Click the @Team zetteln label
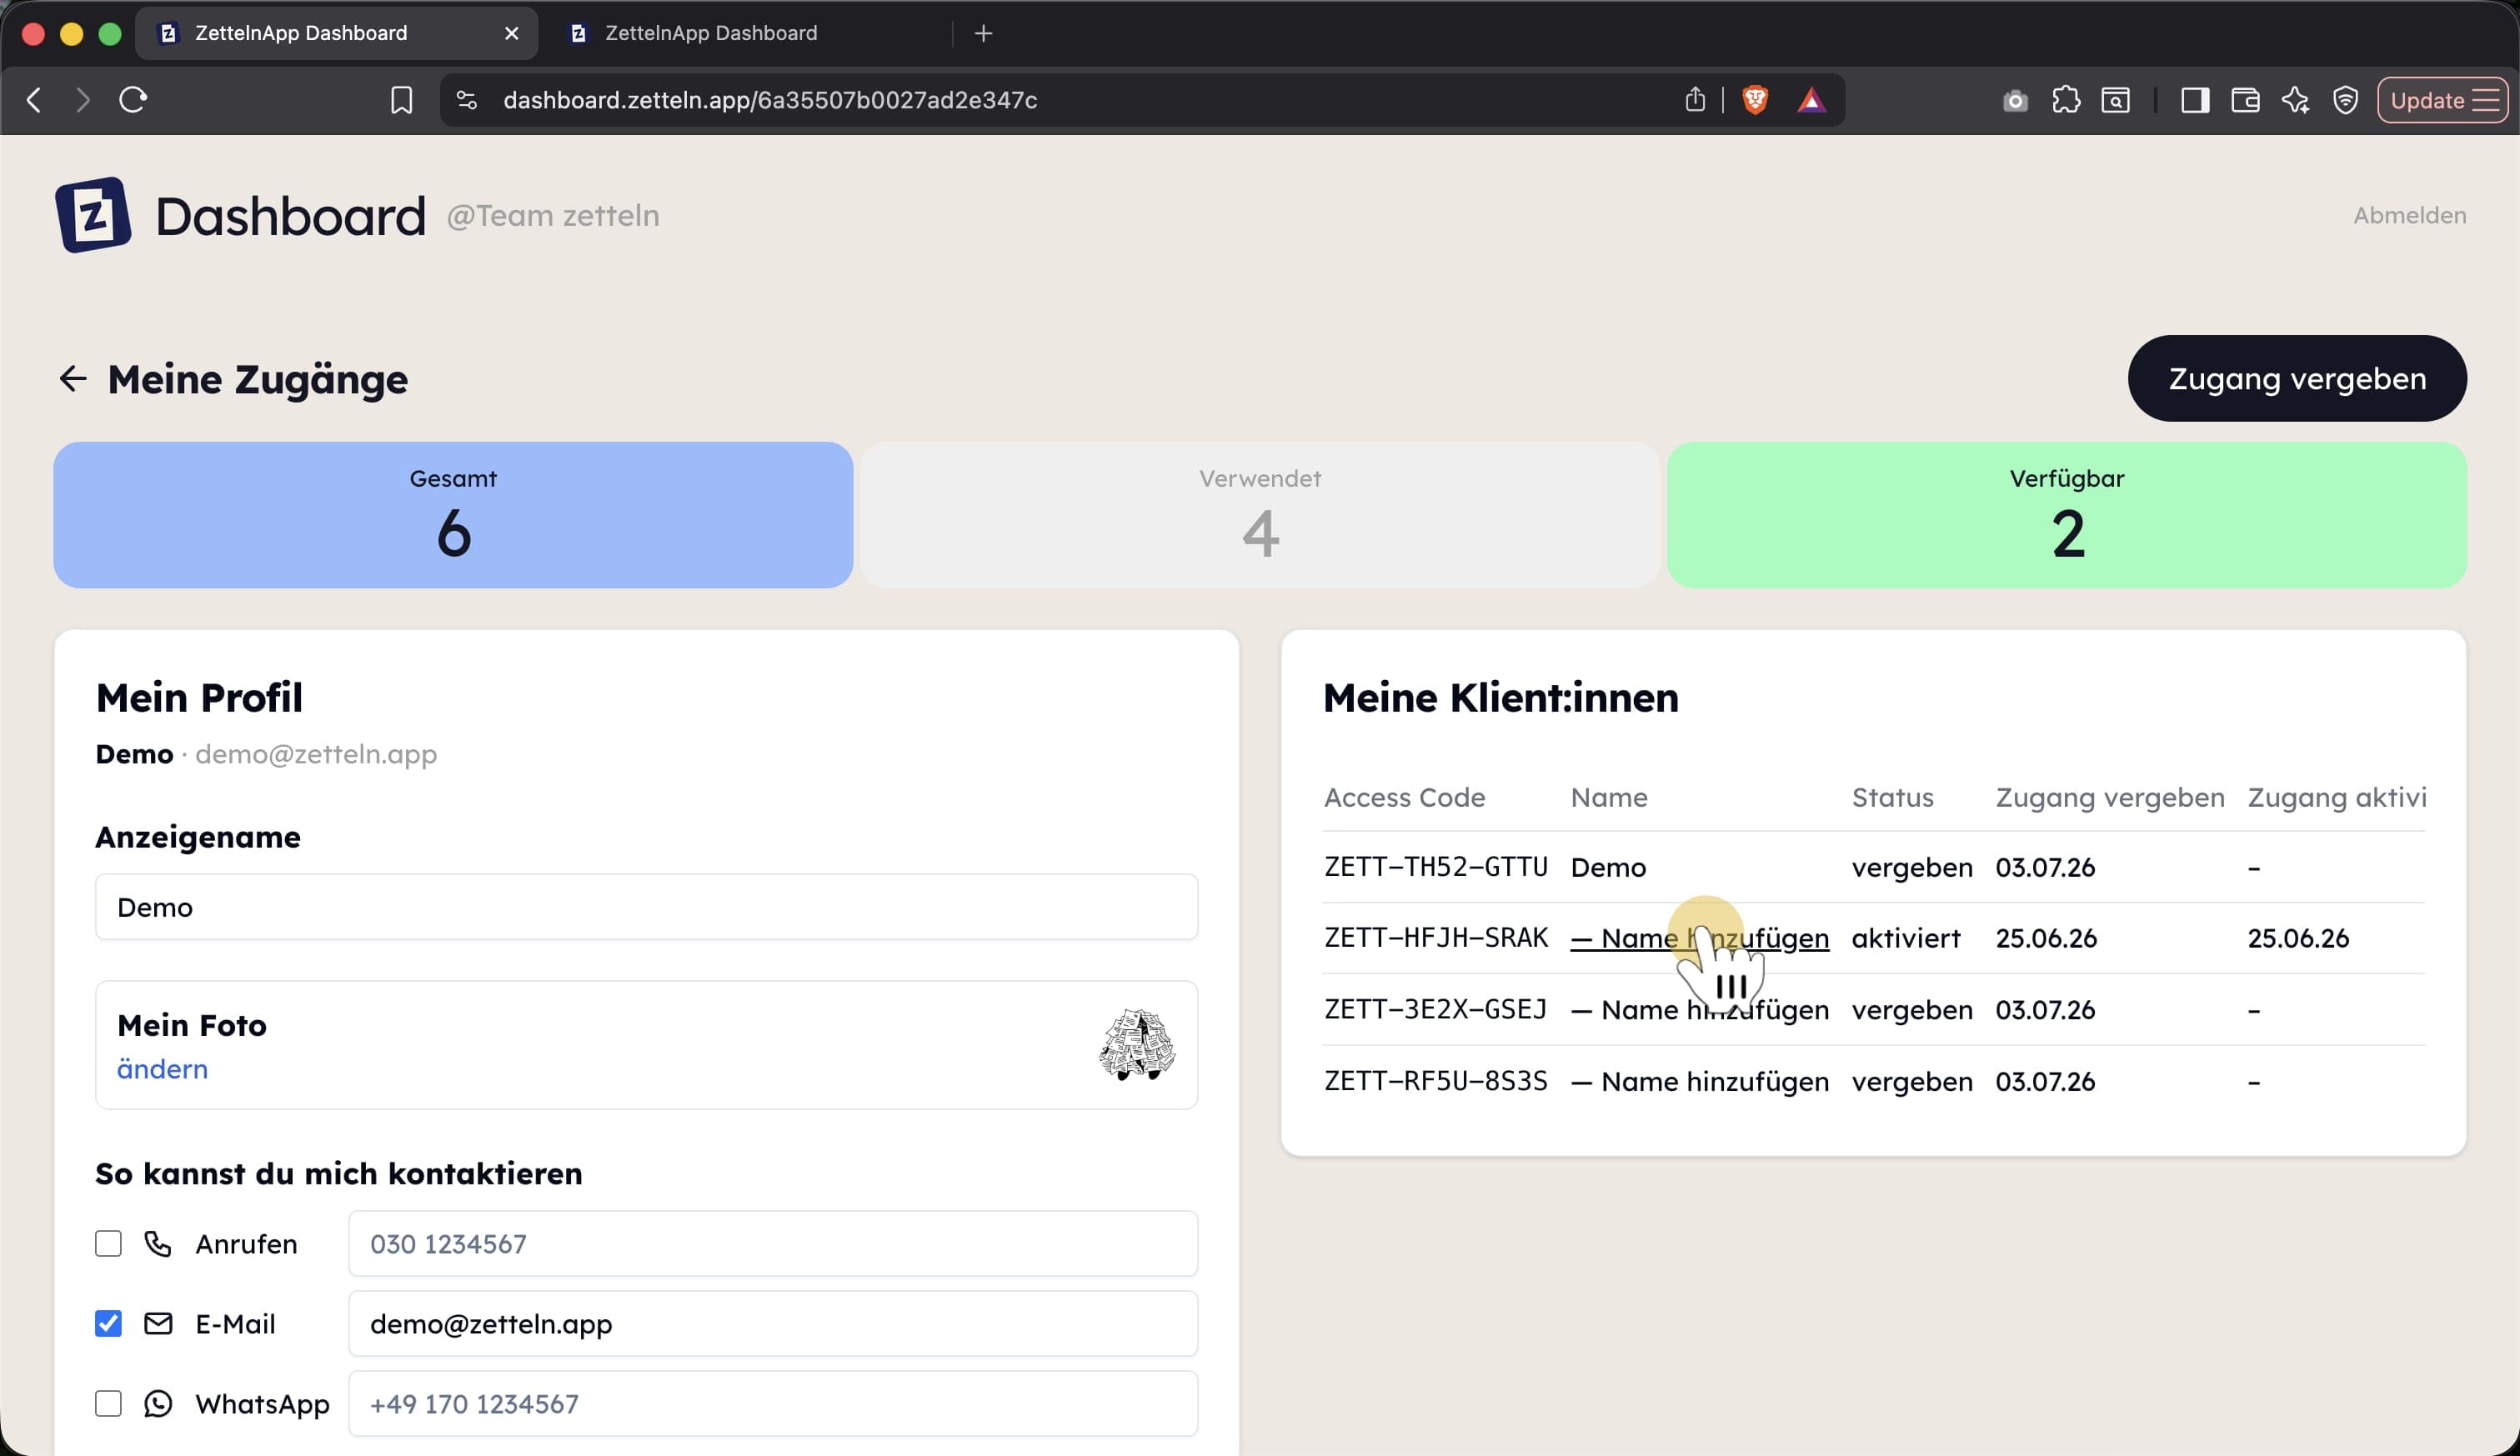This screenshot has height=1456, width=2520. [553, 215]
